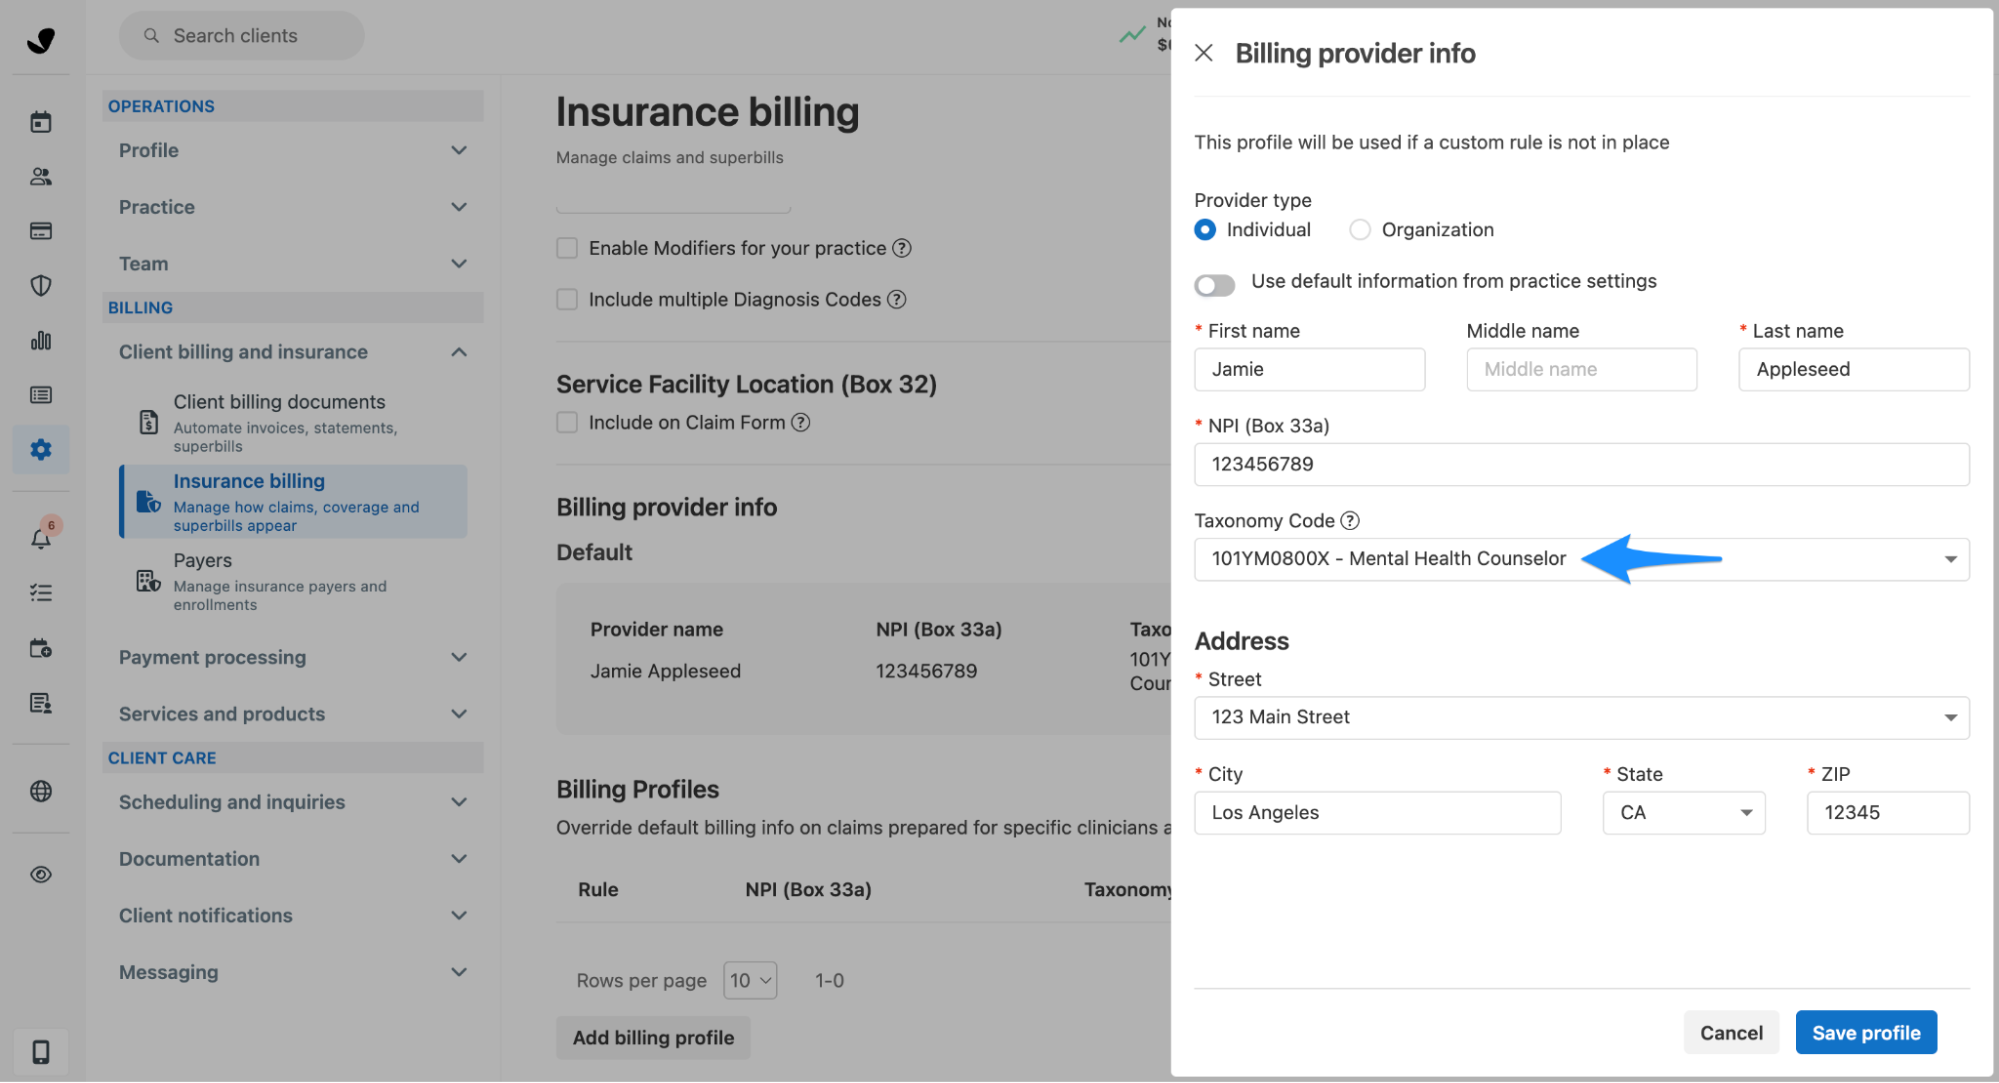
Task: Open the Taxonomy Code dropdown
Action: pyautogui.click(x=1950, y=560)
